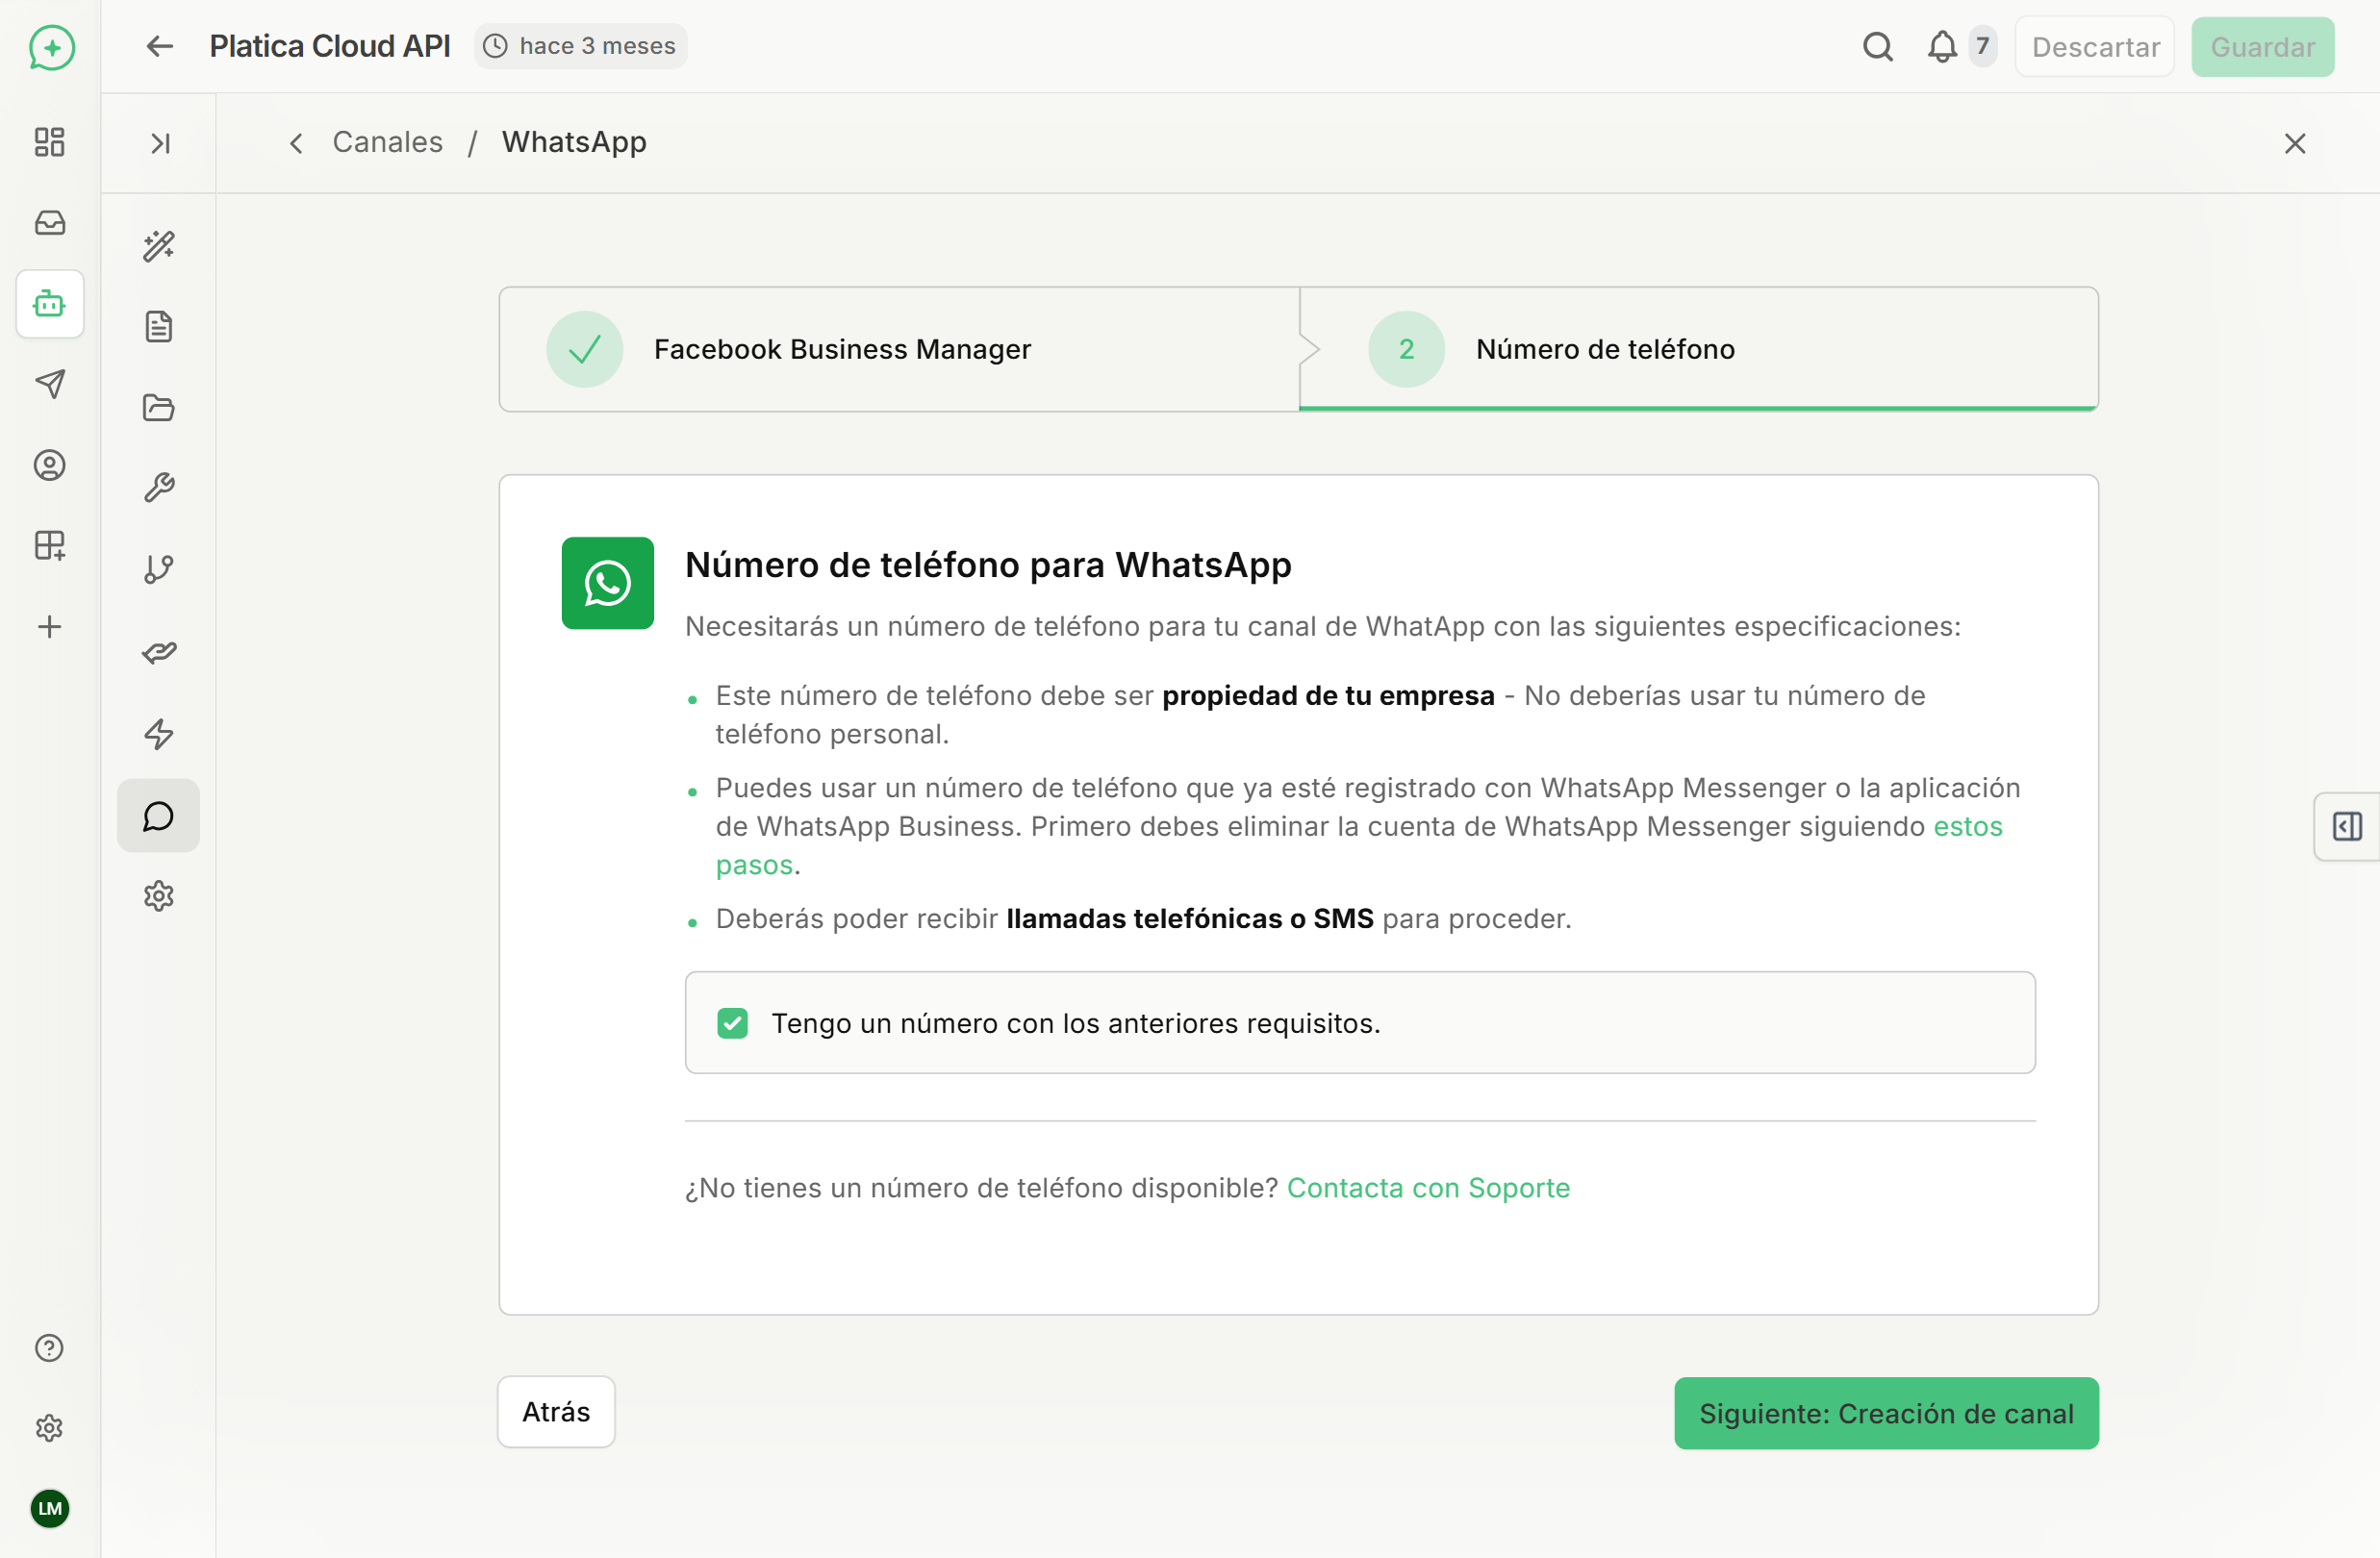Select the lightning actions icon
Image resolution: width=2380 pixels, height=1558 pixels.
click(x=158, y=734)
